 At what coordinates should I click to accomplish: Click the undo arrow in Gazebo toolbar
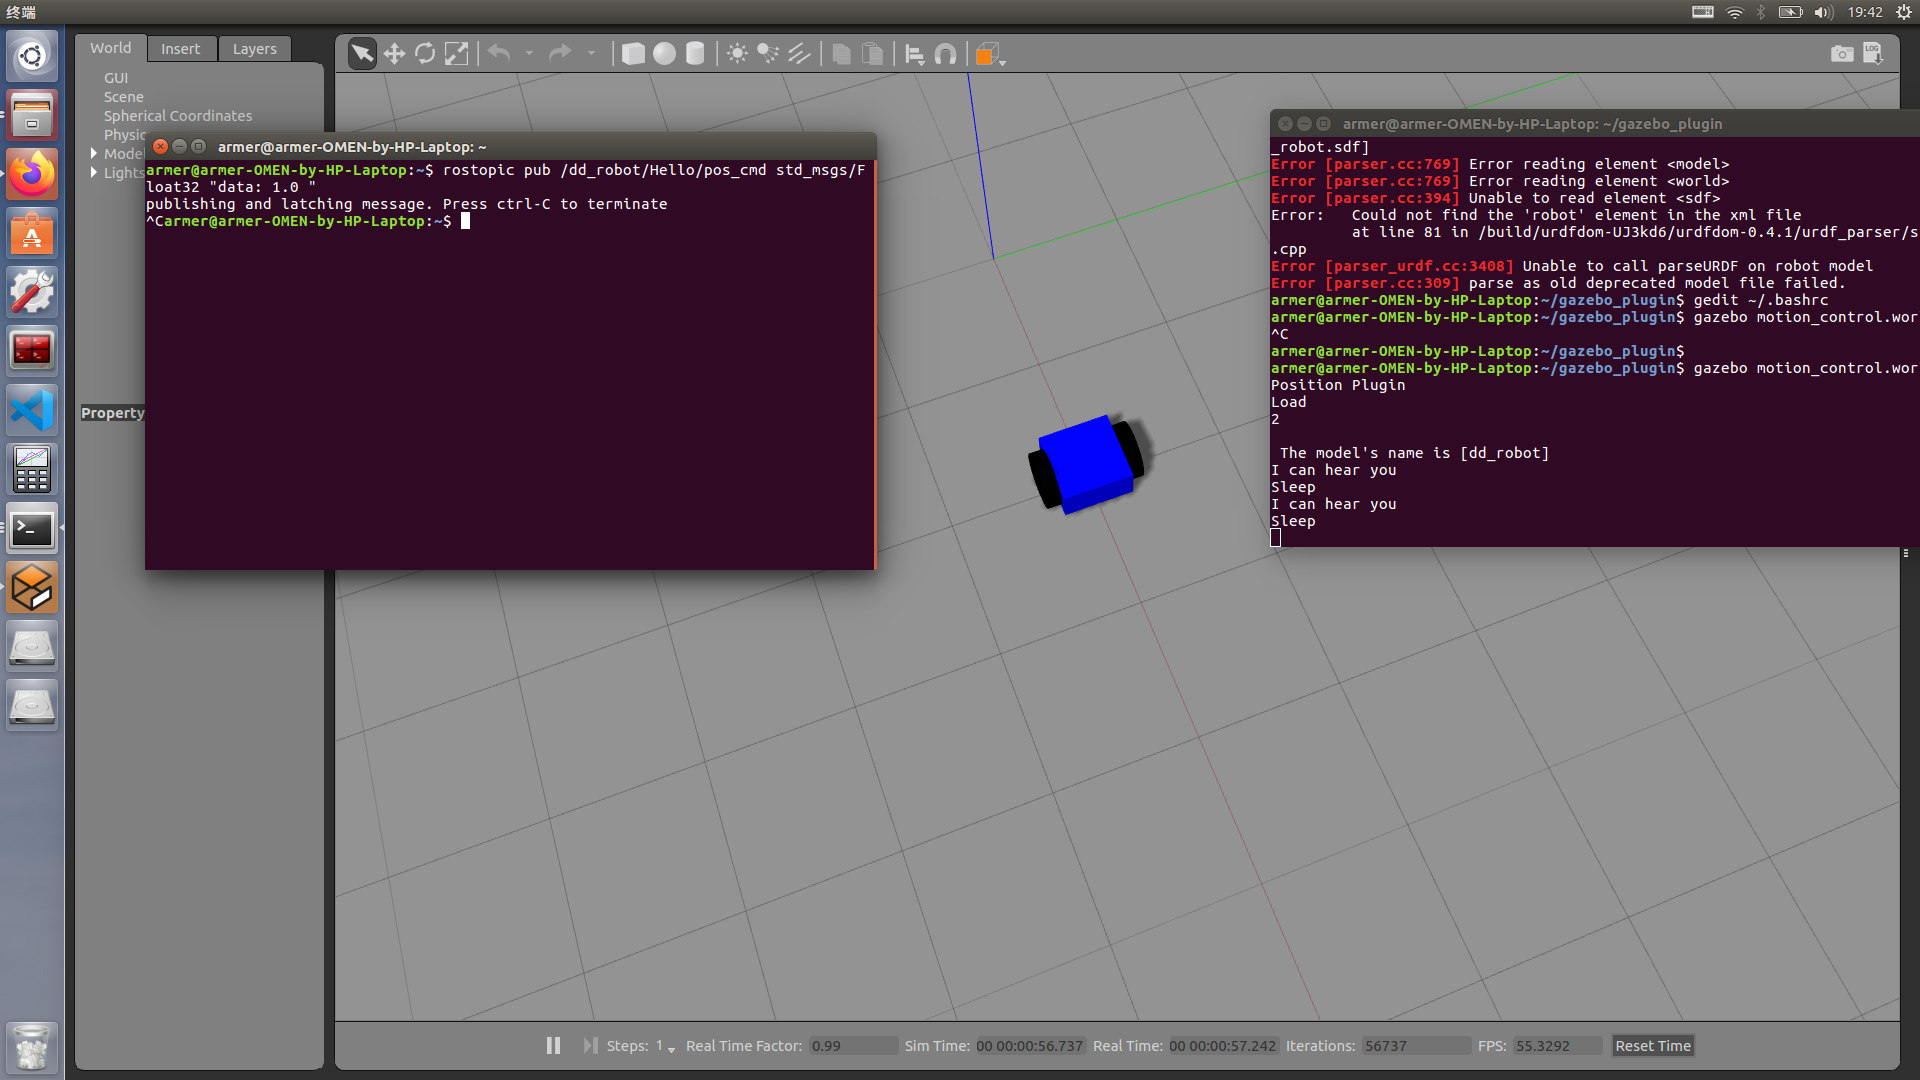(x=499, y=53)
